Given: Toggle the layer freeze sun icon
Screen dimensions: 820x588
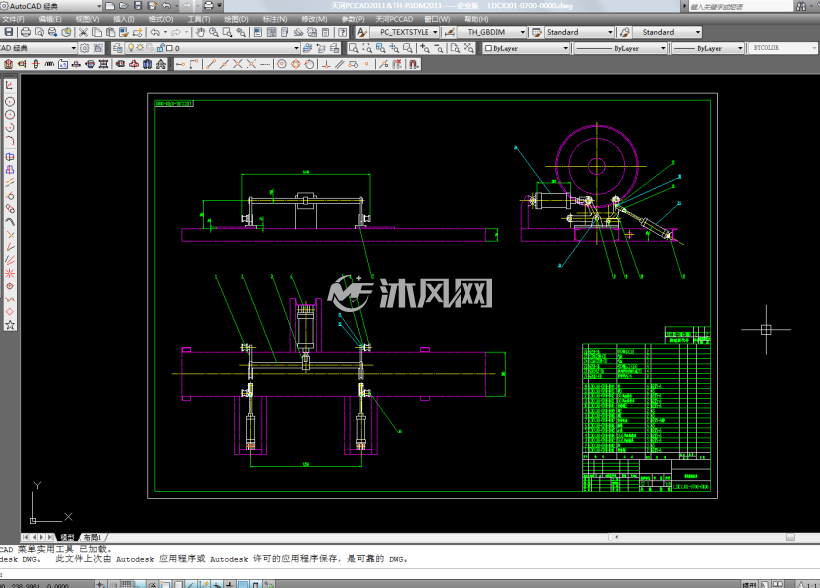Looking at the screenshot, I should point(140,48).
